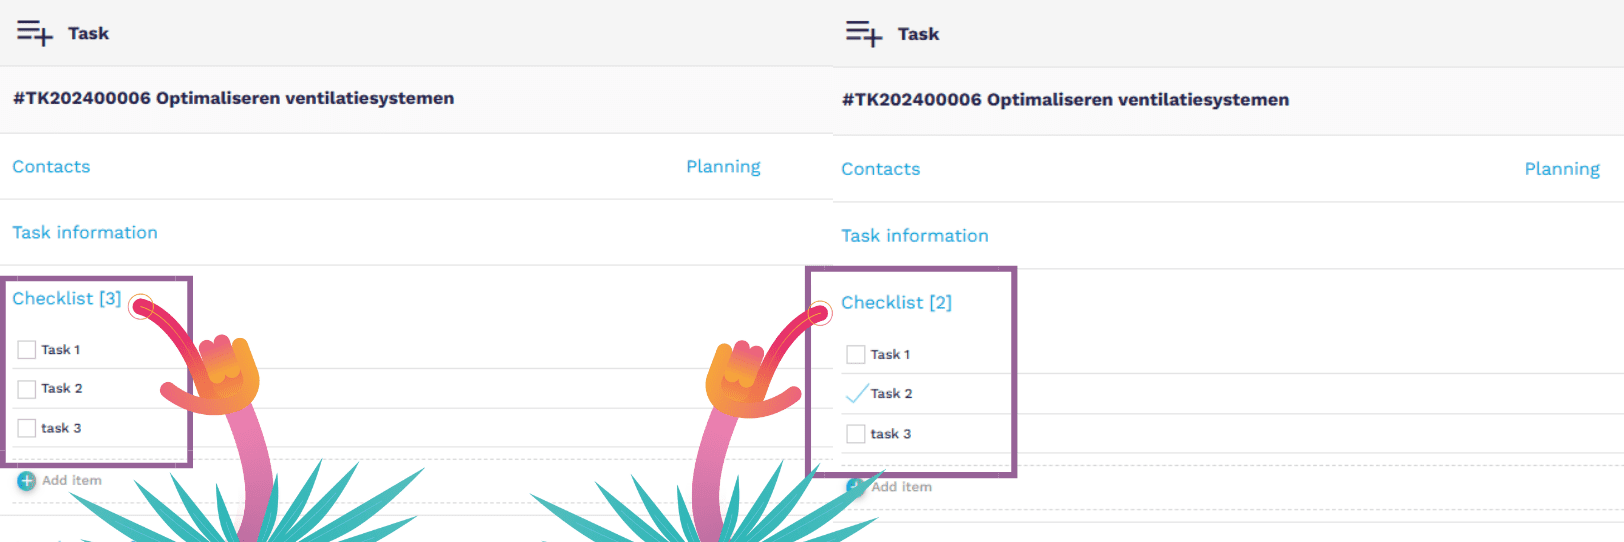
Task: Expand Task information in the right panel
Action: pos(914,236)
